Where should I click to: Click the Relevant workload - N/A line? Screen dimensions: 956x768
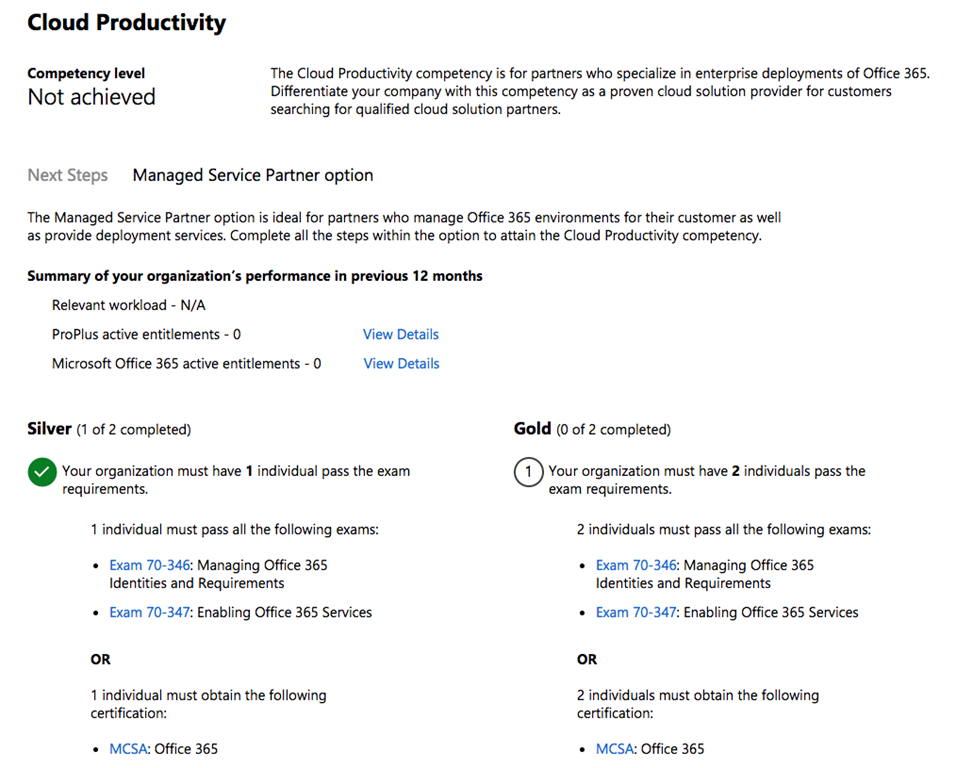pos(129,305)
